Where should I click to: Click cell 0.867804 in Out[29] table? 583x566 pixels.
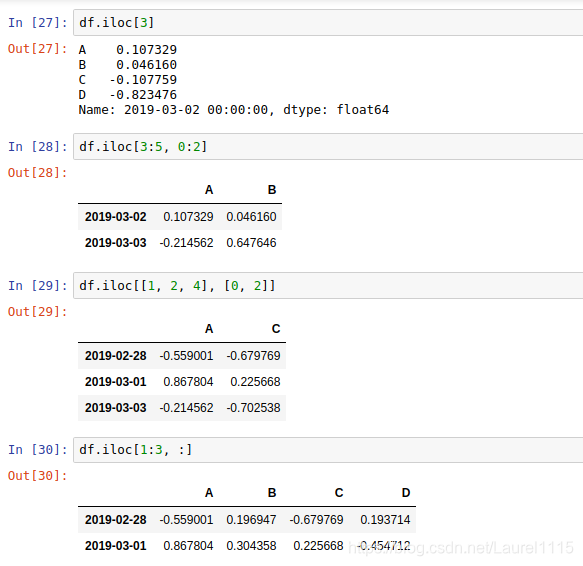pyautogui.click(x=189, y=382)
